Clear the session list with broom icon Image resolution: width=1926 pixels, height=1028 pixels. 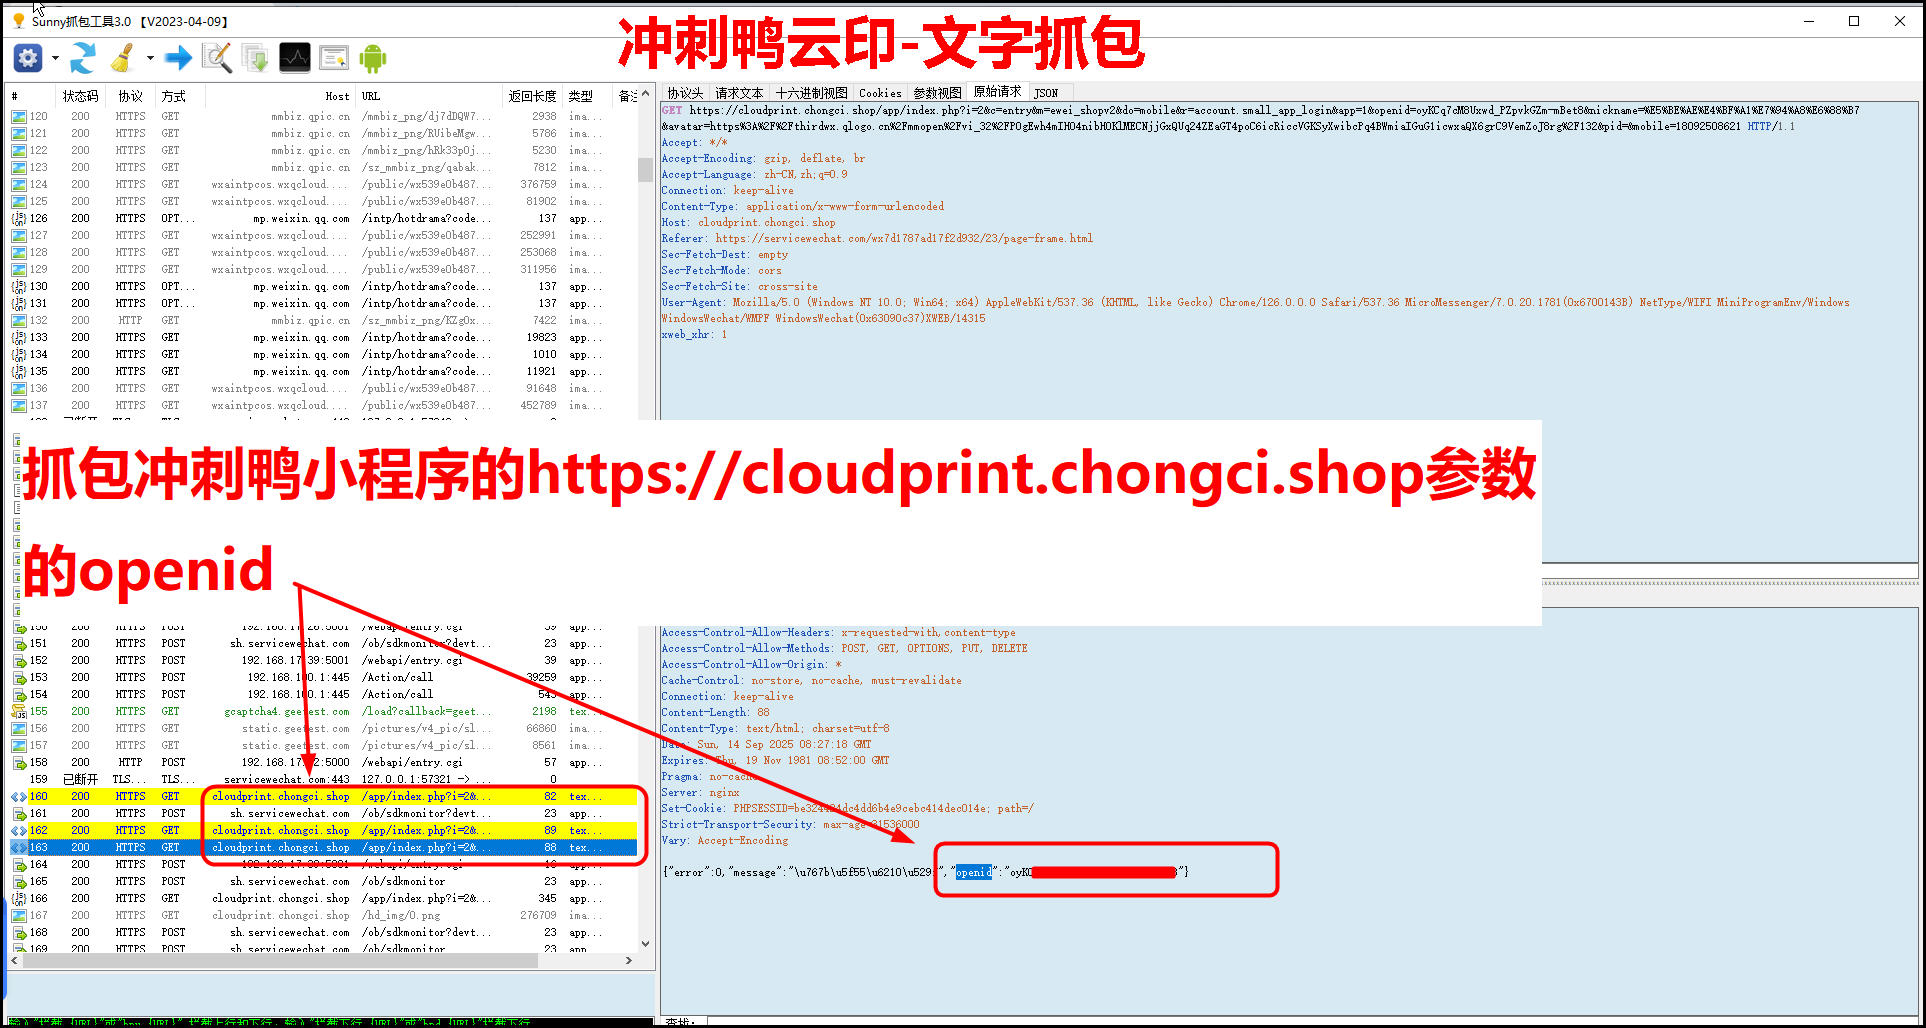[x=123, y=58]
